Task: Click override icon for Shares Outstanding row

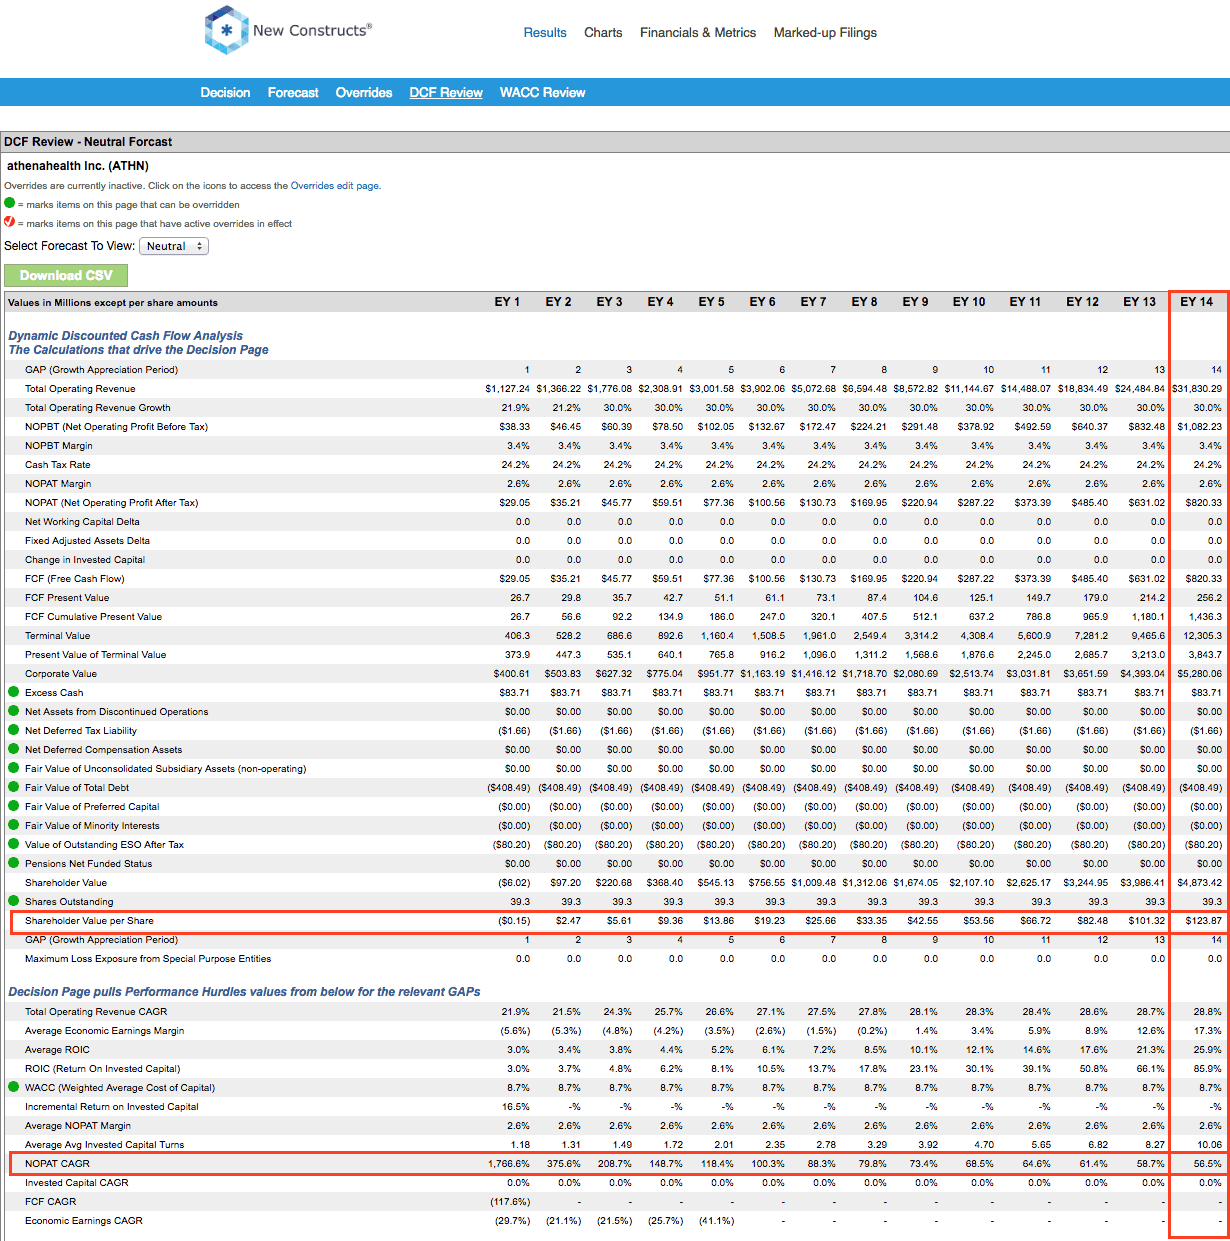Action: click(14, 901)
